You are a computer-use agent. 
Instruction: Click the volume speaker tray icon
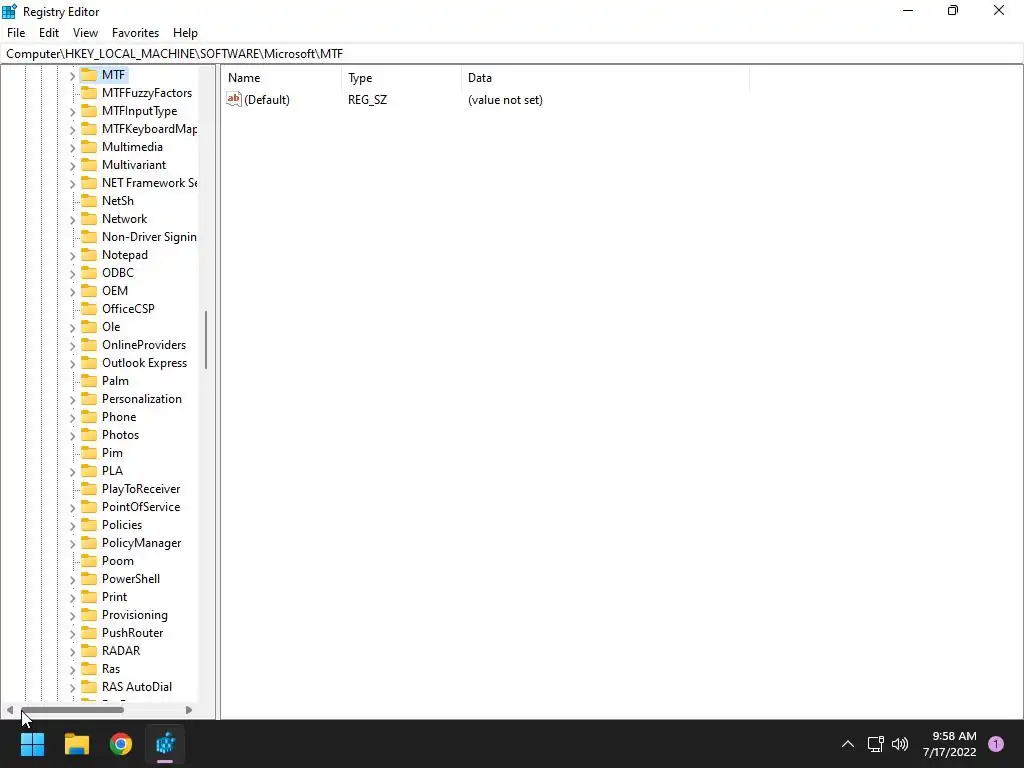coord(900,744)
